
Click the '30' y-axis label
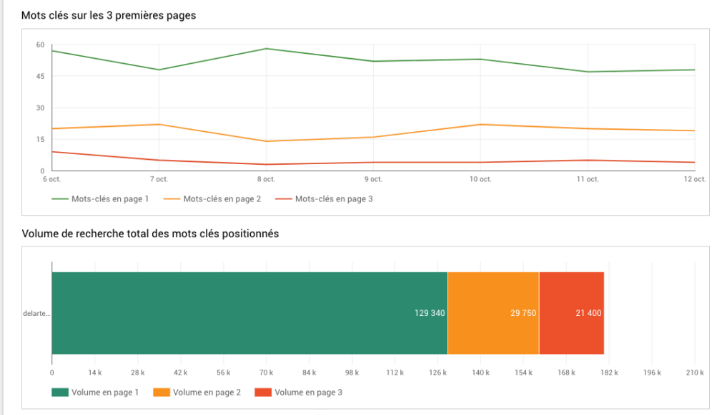(41, 108)
